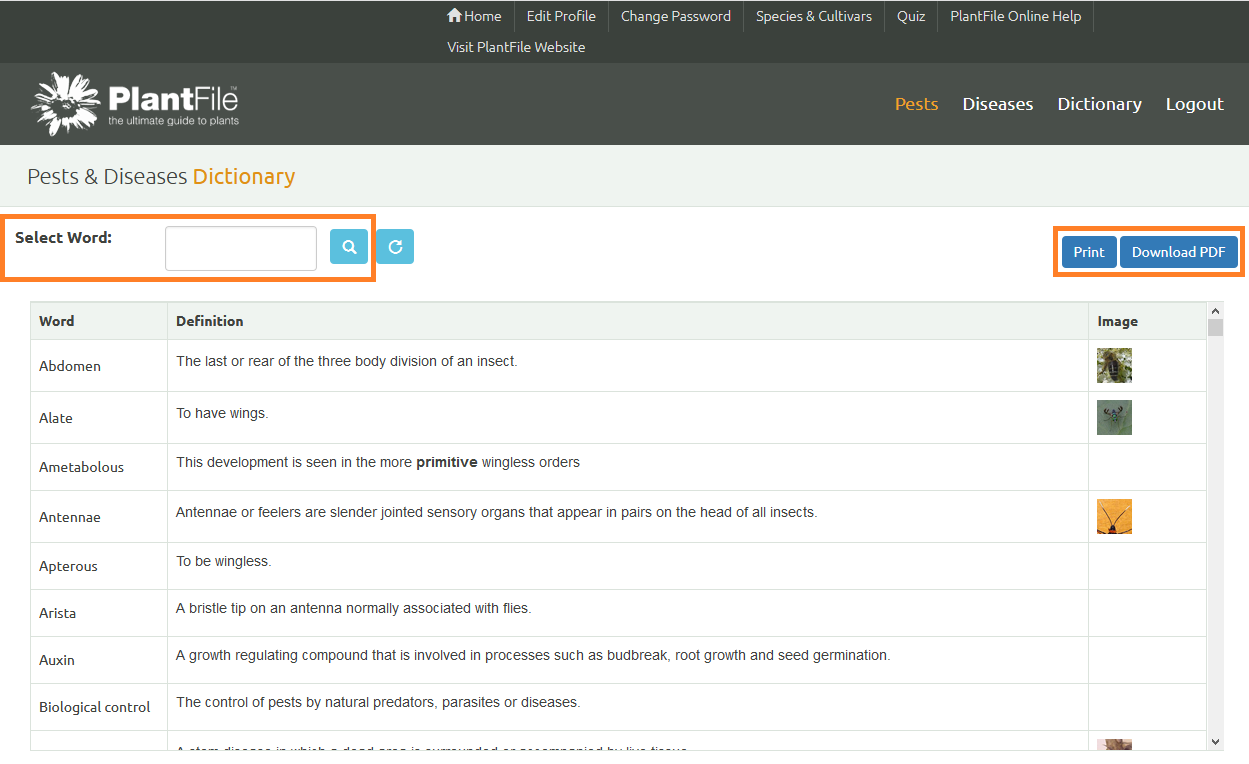Click the Download PDF button
This screenshot has height=764, width=1249.
(x=1178, y=251)
